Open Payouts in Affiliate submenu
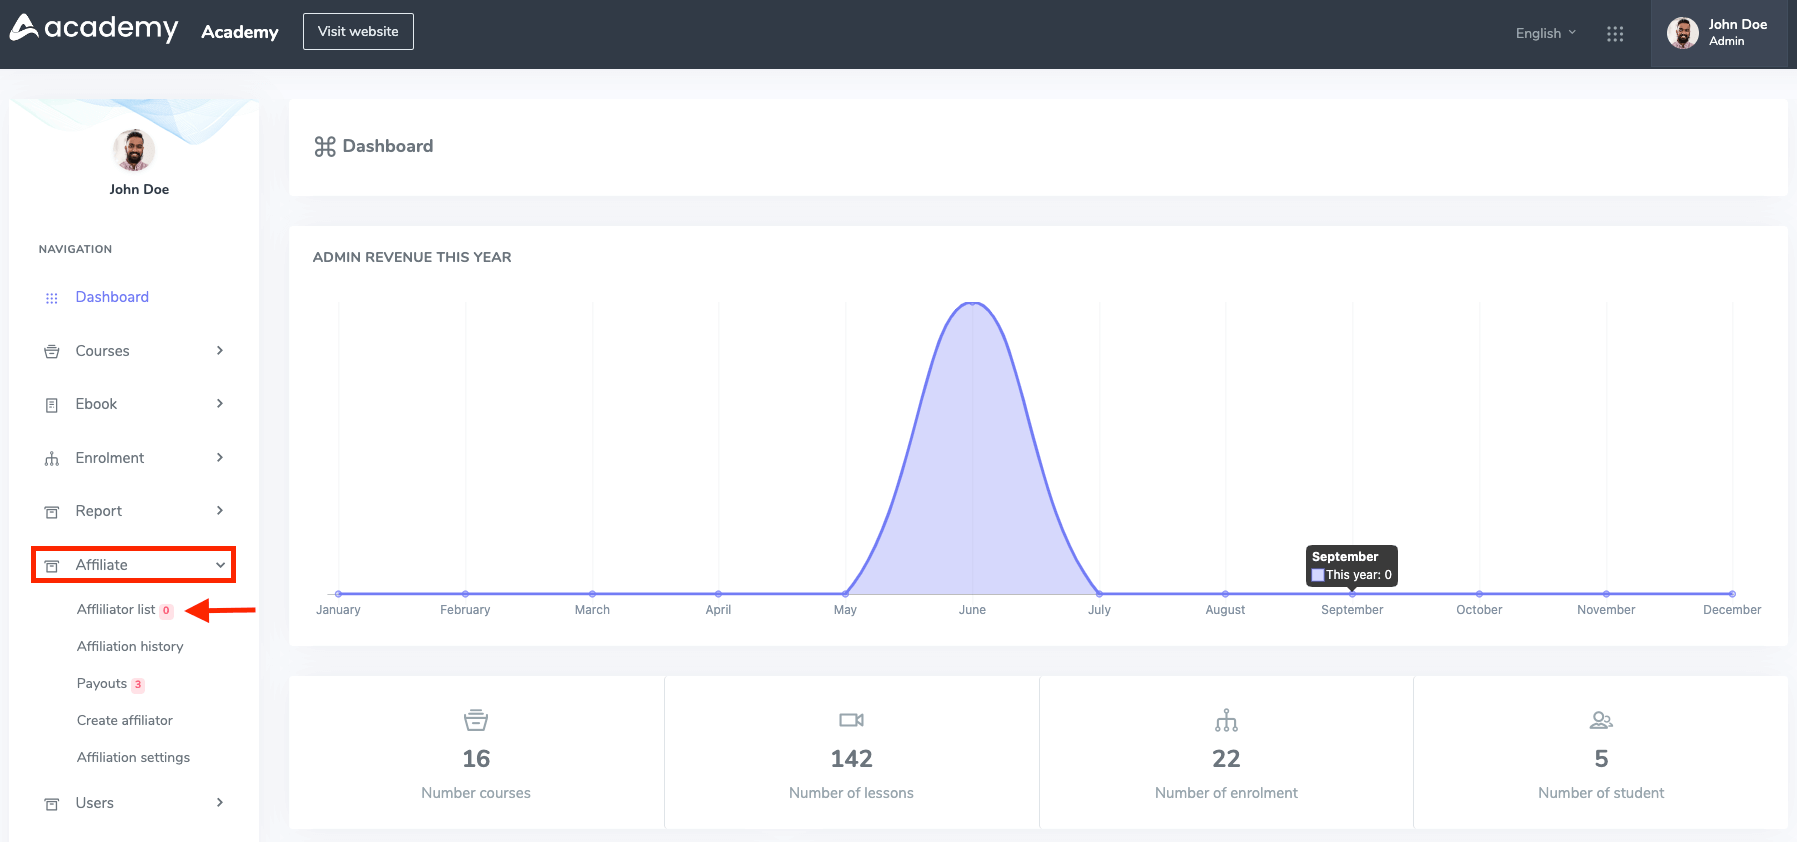 click(102, 683)
